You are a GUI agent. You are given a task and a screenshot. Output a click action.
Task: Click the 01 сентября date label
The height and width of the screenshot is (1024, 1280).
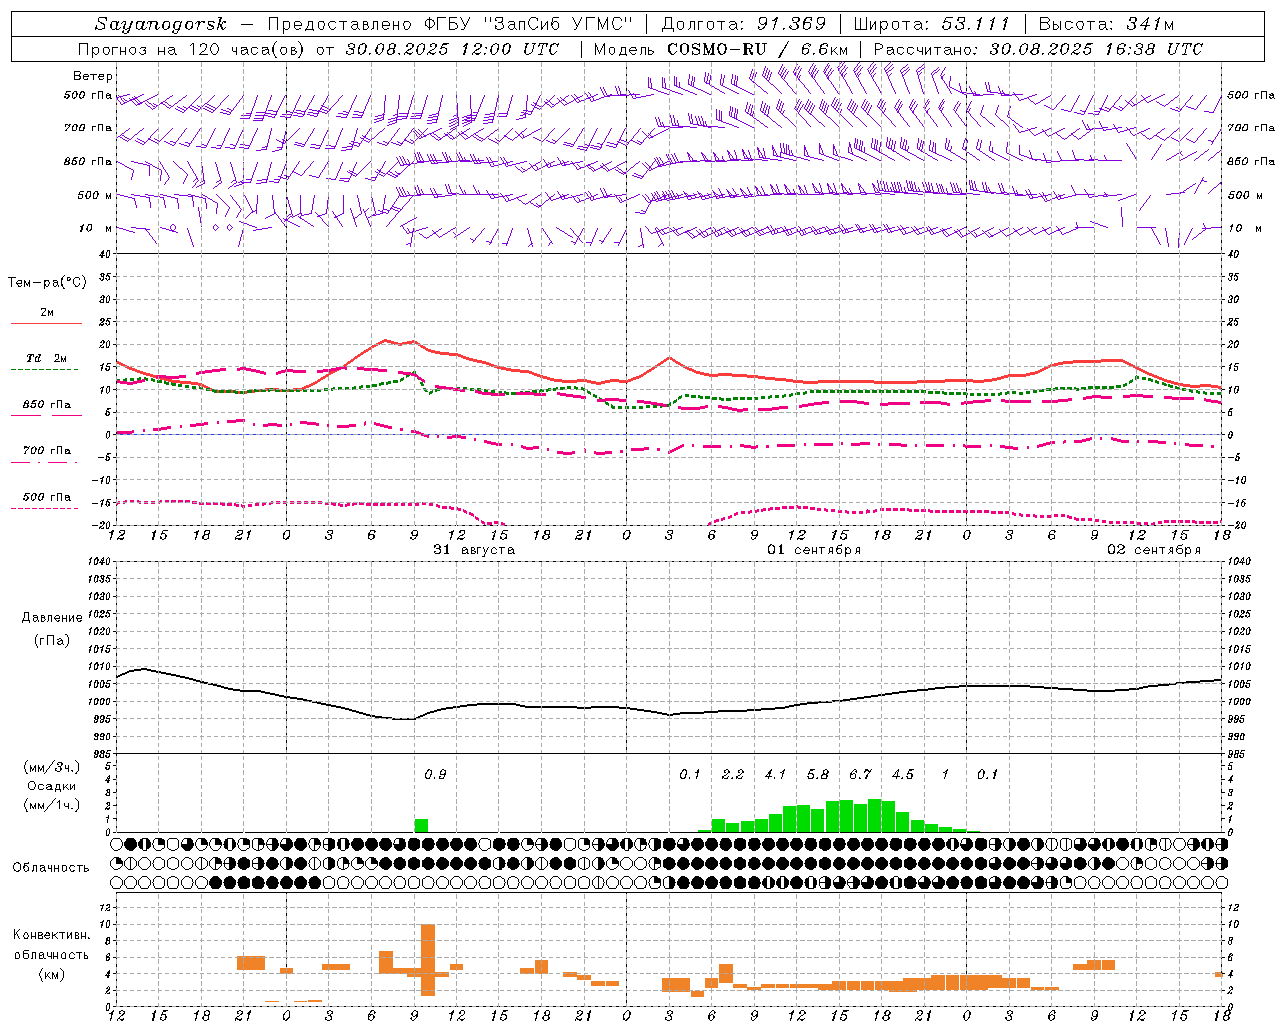(814, 550)
